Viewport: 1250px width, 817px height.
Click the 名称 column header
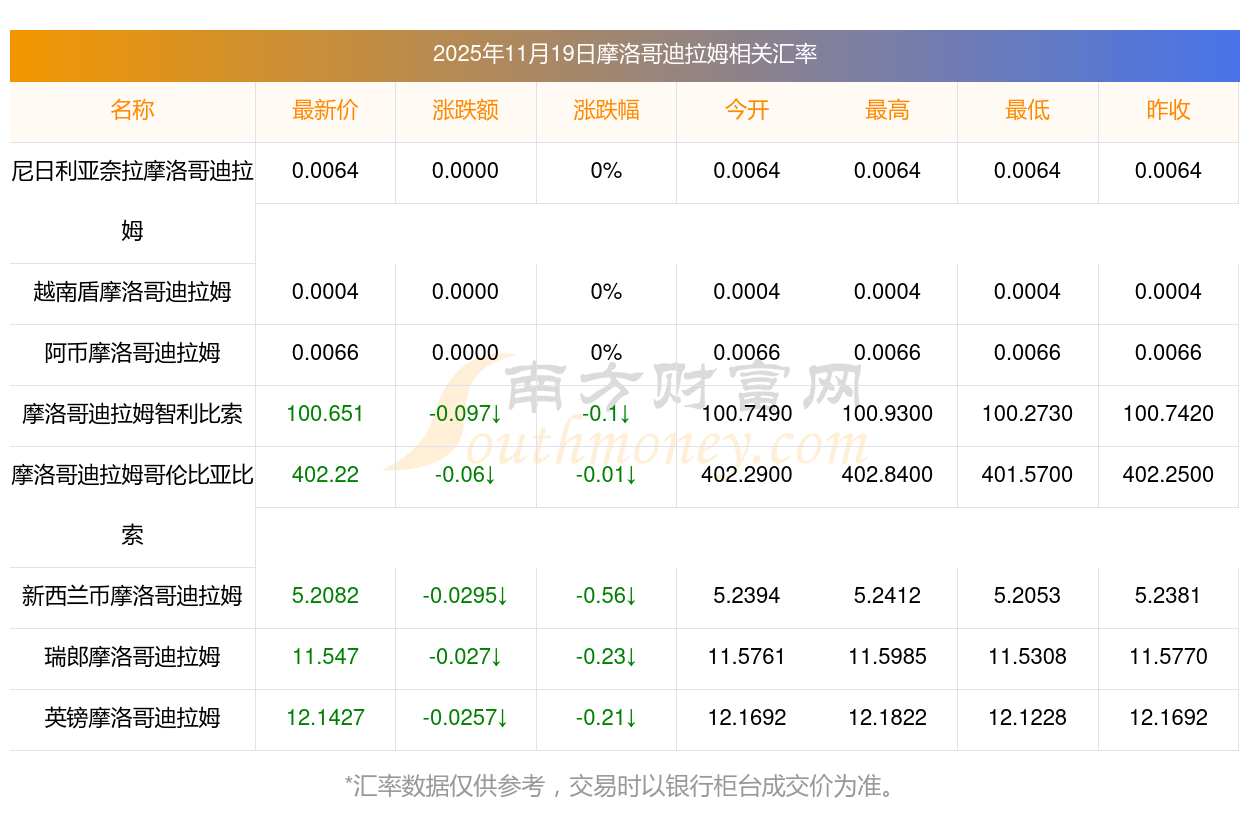(132, 110)
